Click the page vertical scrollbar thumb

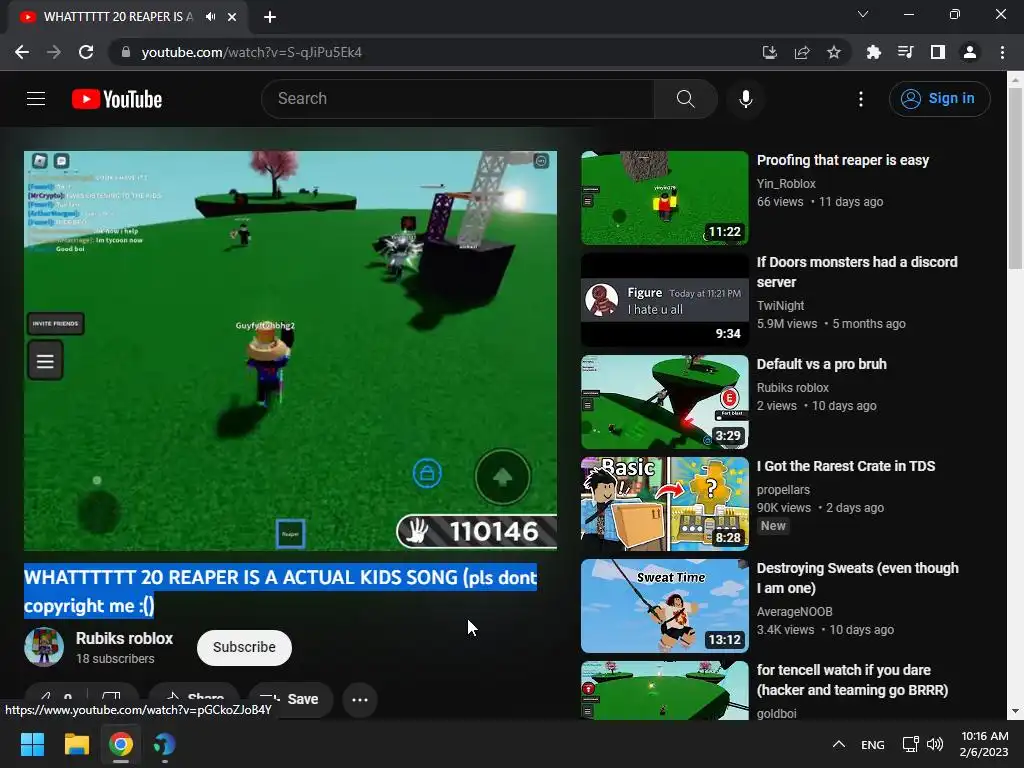[x=1015, y=178]
